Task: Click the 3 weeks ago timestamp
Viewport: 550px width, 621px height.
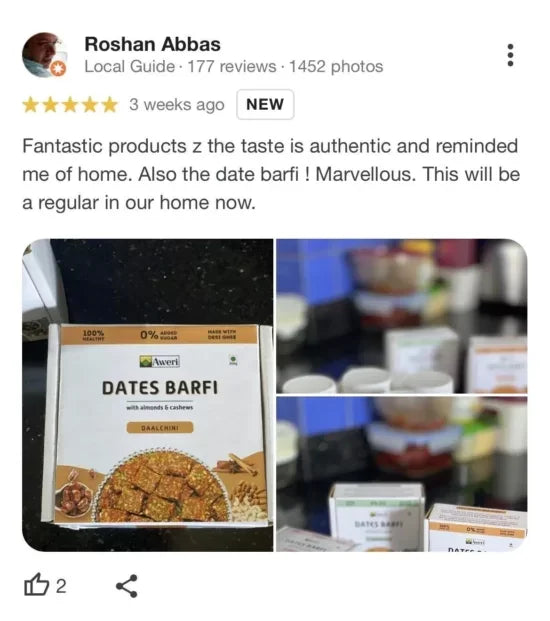Action: (x=177, y=105)
